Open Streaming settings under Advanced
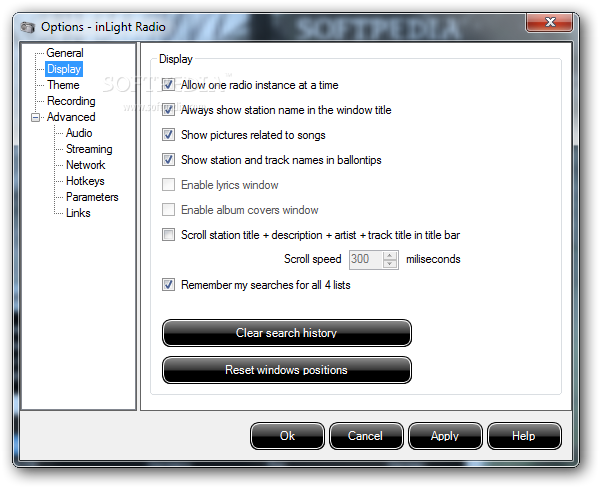This screenshot has height=488, width=600. coord(89,149)
